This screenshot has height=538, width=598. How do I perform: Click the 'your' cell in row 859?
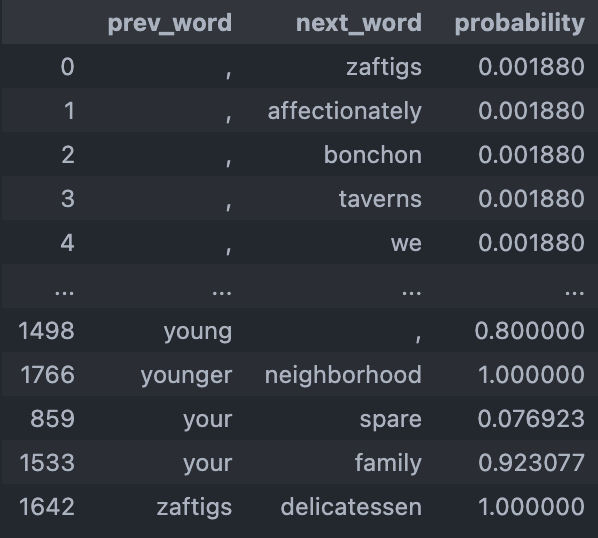tap(208, 420)
